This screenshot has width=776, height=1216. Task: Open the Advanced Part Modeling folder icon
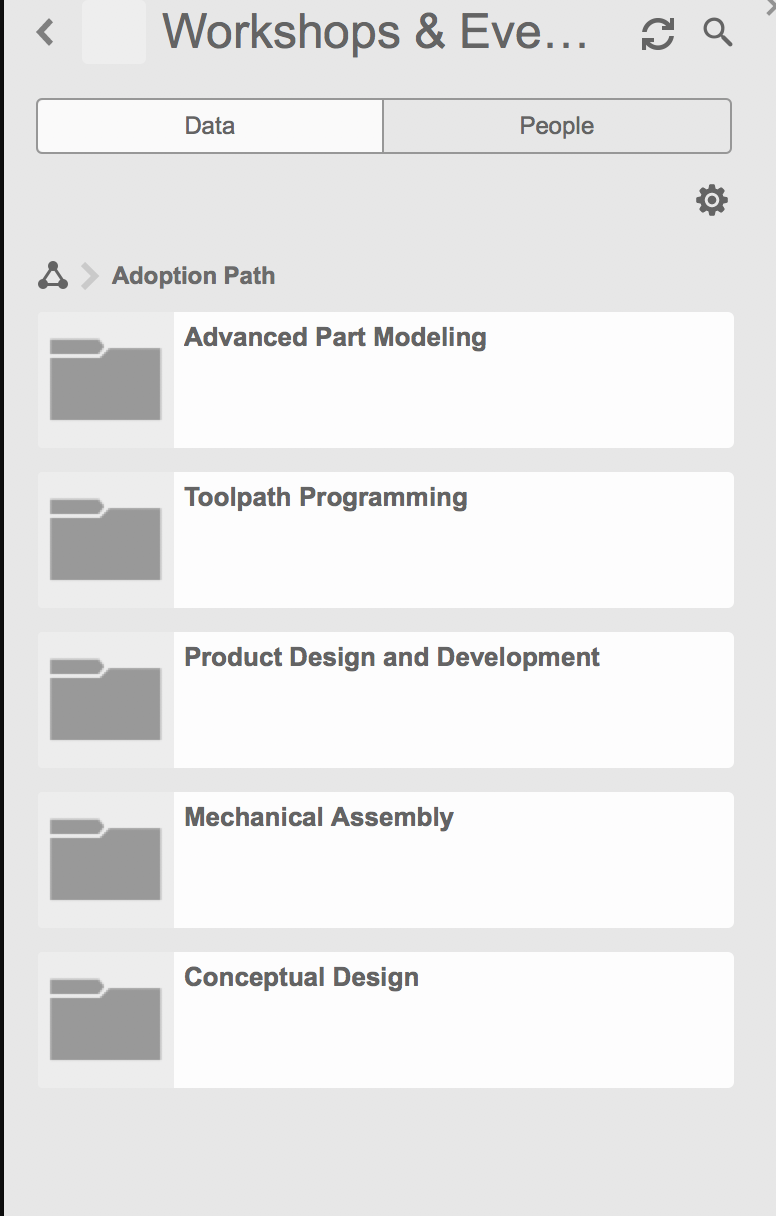[x=104, y=380]
